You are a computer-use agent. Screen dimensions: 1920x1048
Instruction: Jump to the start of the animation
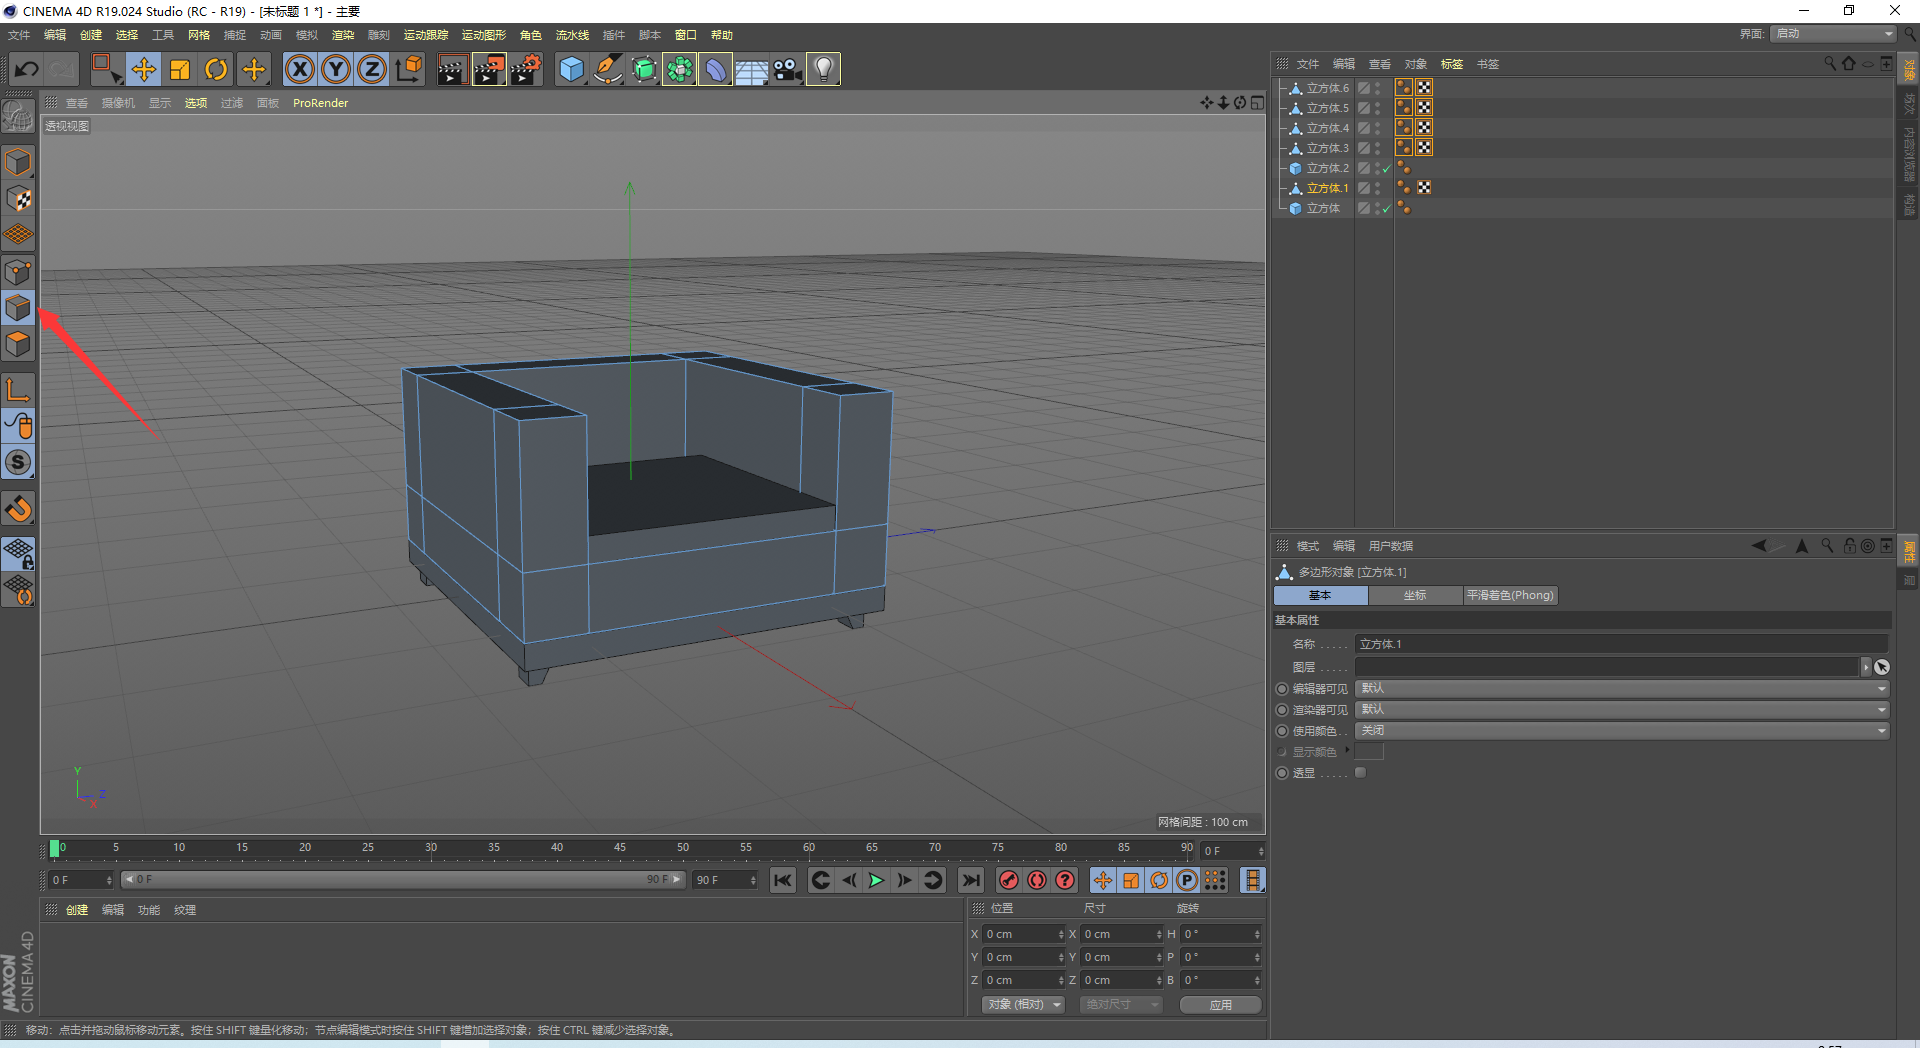[783, 880]
